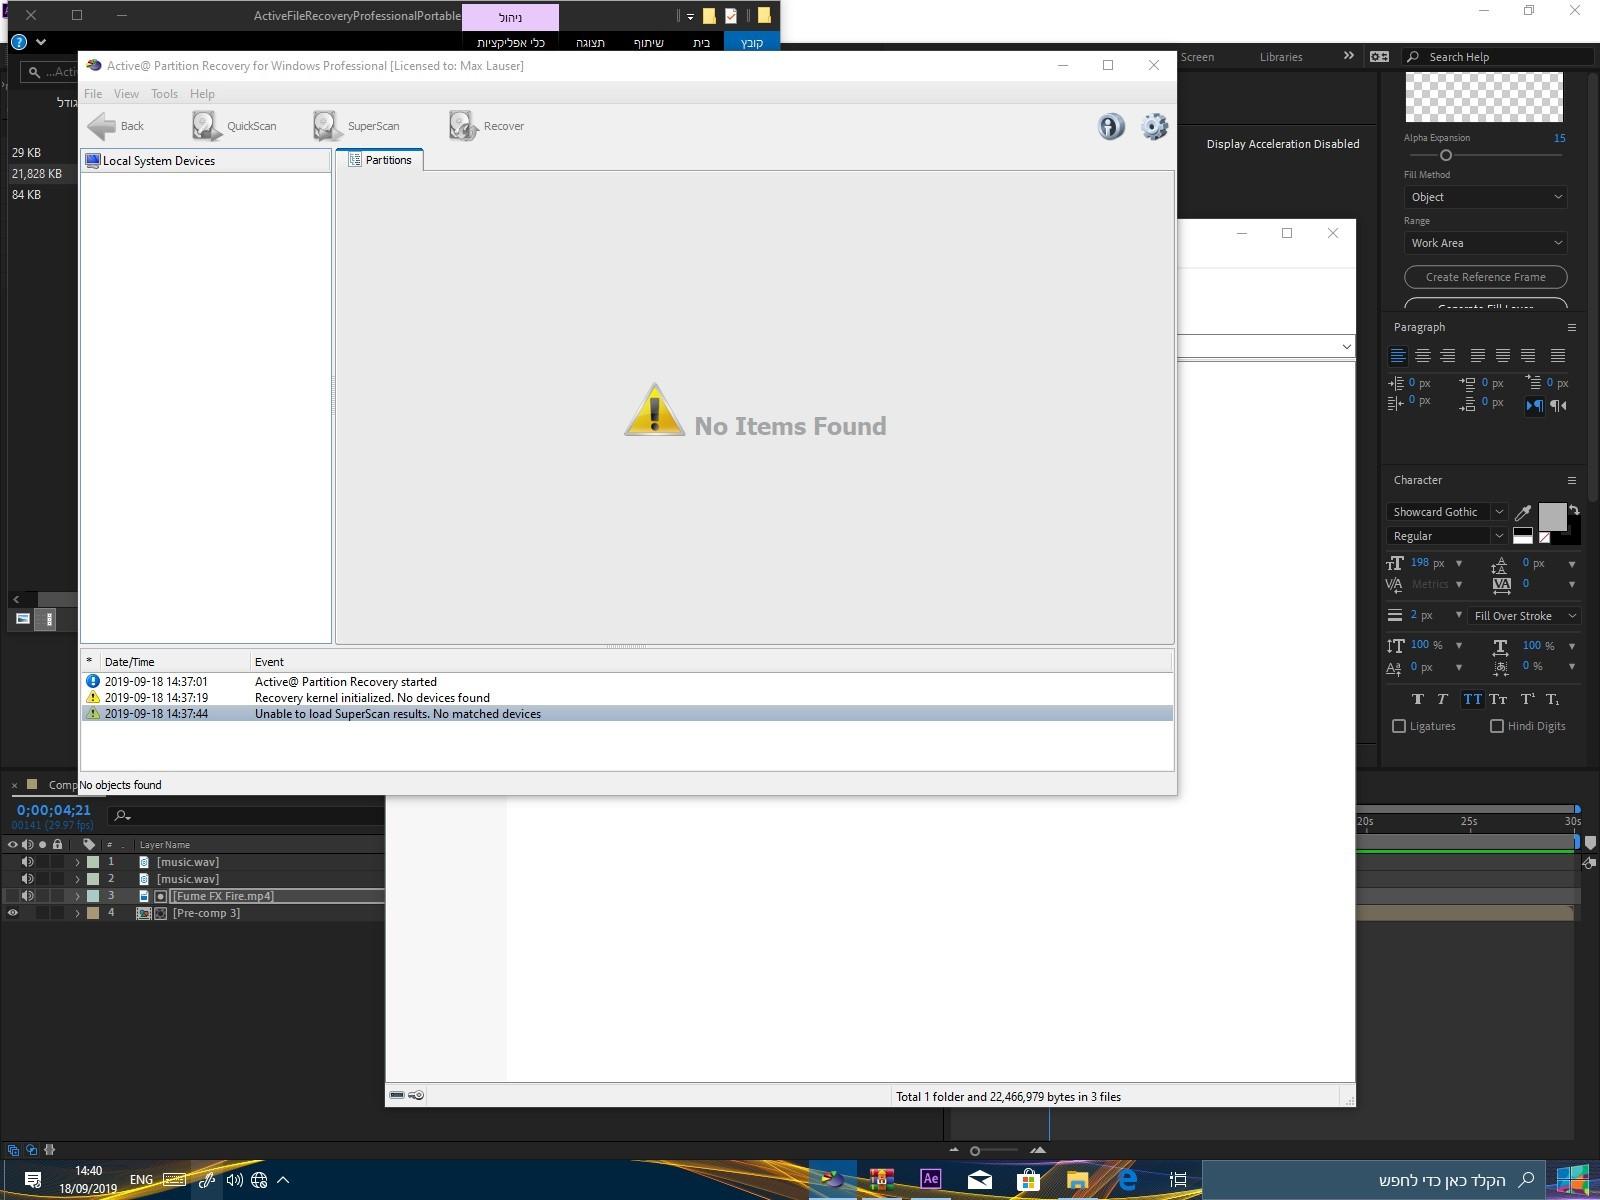This screenshot has width=1600, height=1200.
Task: Expand layer 1 music.wav properties
Action: click(x=77, y=862)
